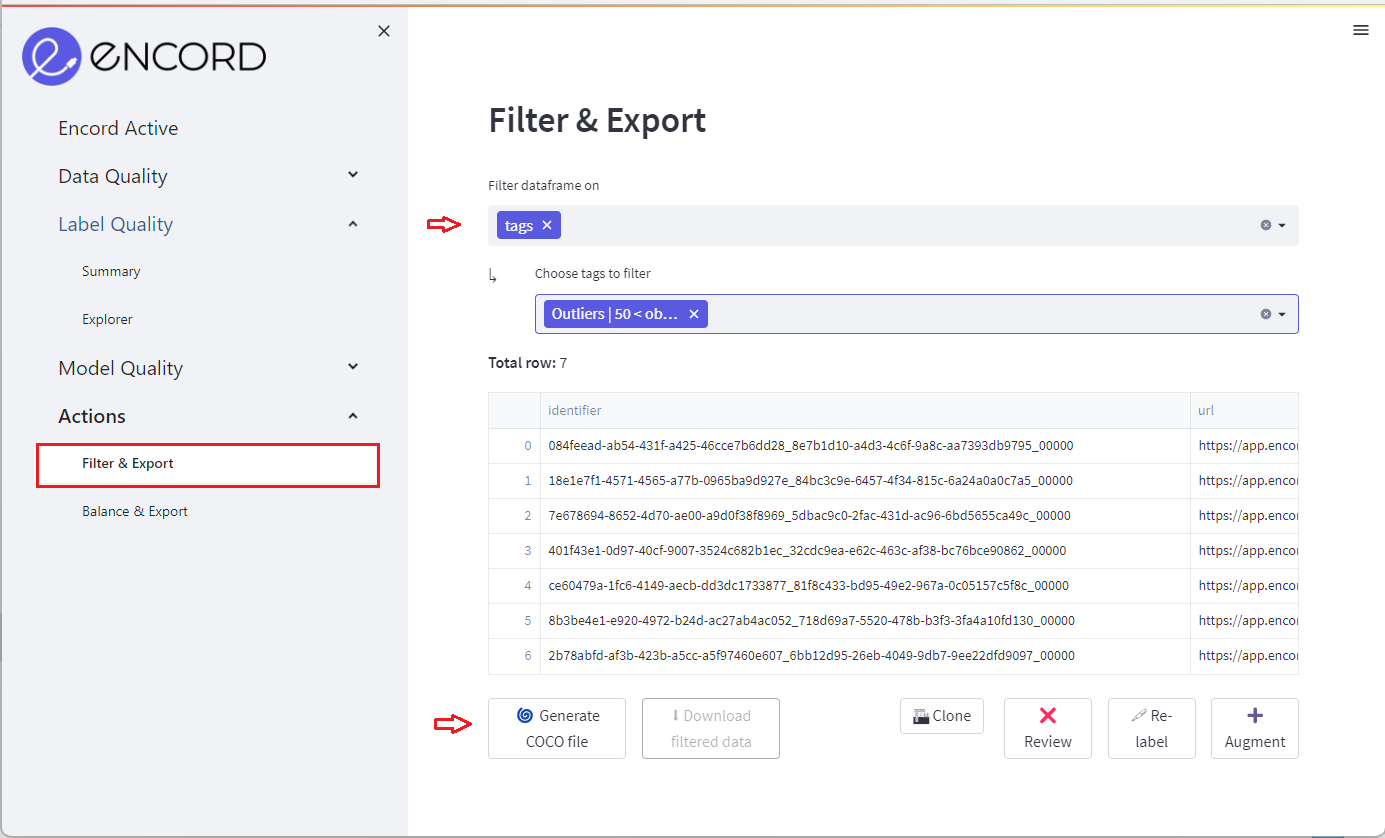Open the Encord Active page
The height and width of the screenshot is (838, 1385).
[118, 128]
